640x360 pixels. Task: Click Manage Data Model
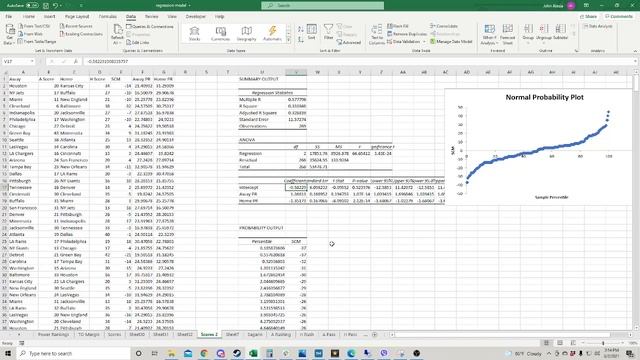point(451,42)
